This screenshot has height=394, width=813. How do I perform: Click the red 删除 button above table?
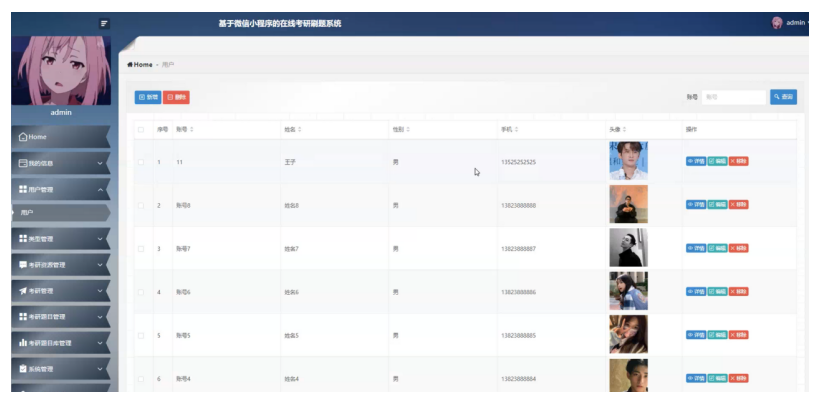point(176,97)
